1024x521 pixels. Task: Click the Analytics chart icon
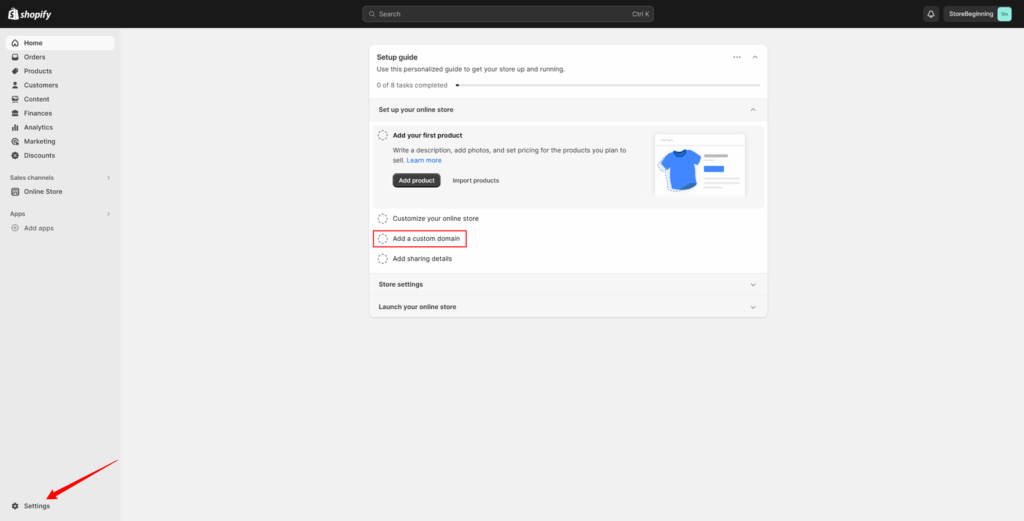15,127
